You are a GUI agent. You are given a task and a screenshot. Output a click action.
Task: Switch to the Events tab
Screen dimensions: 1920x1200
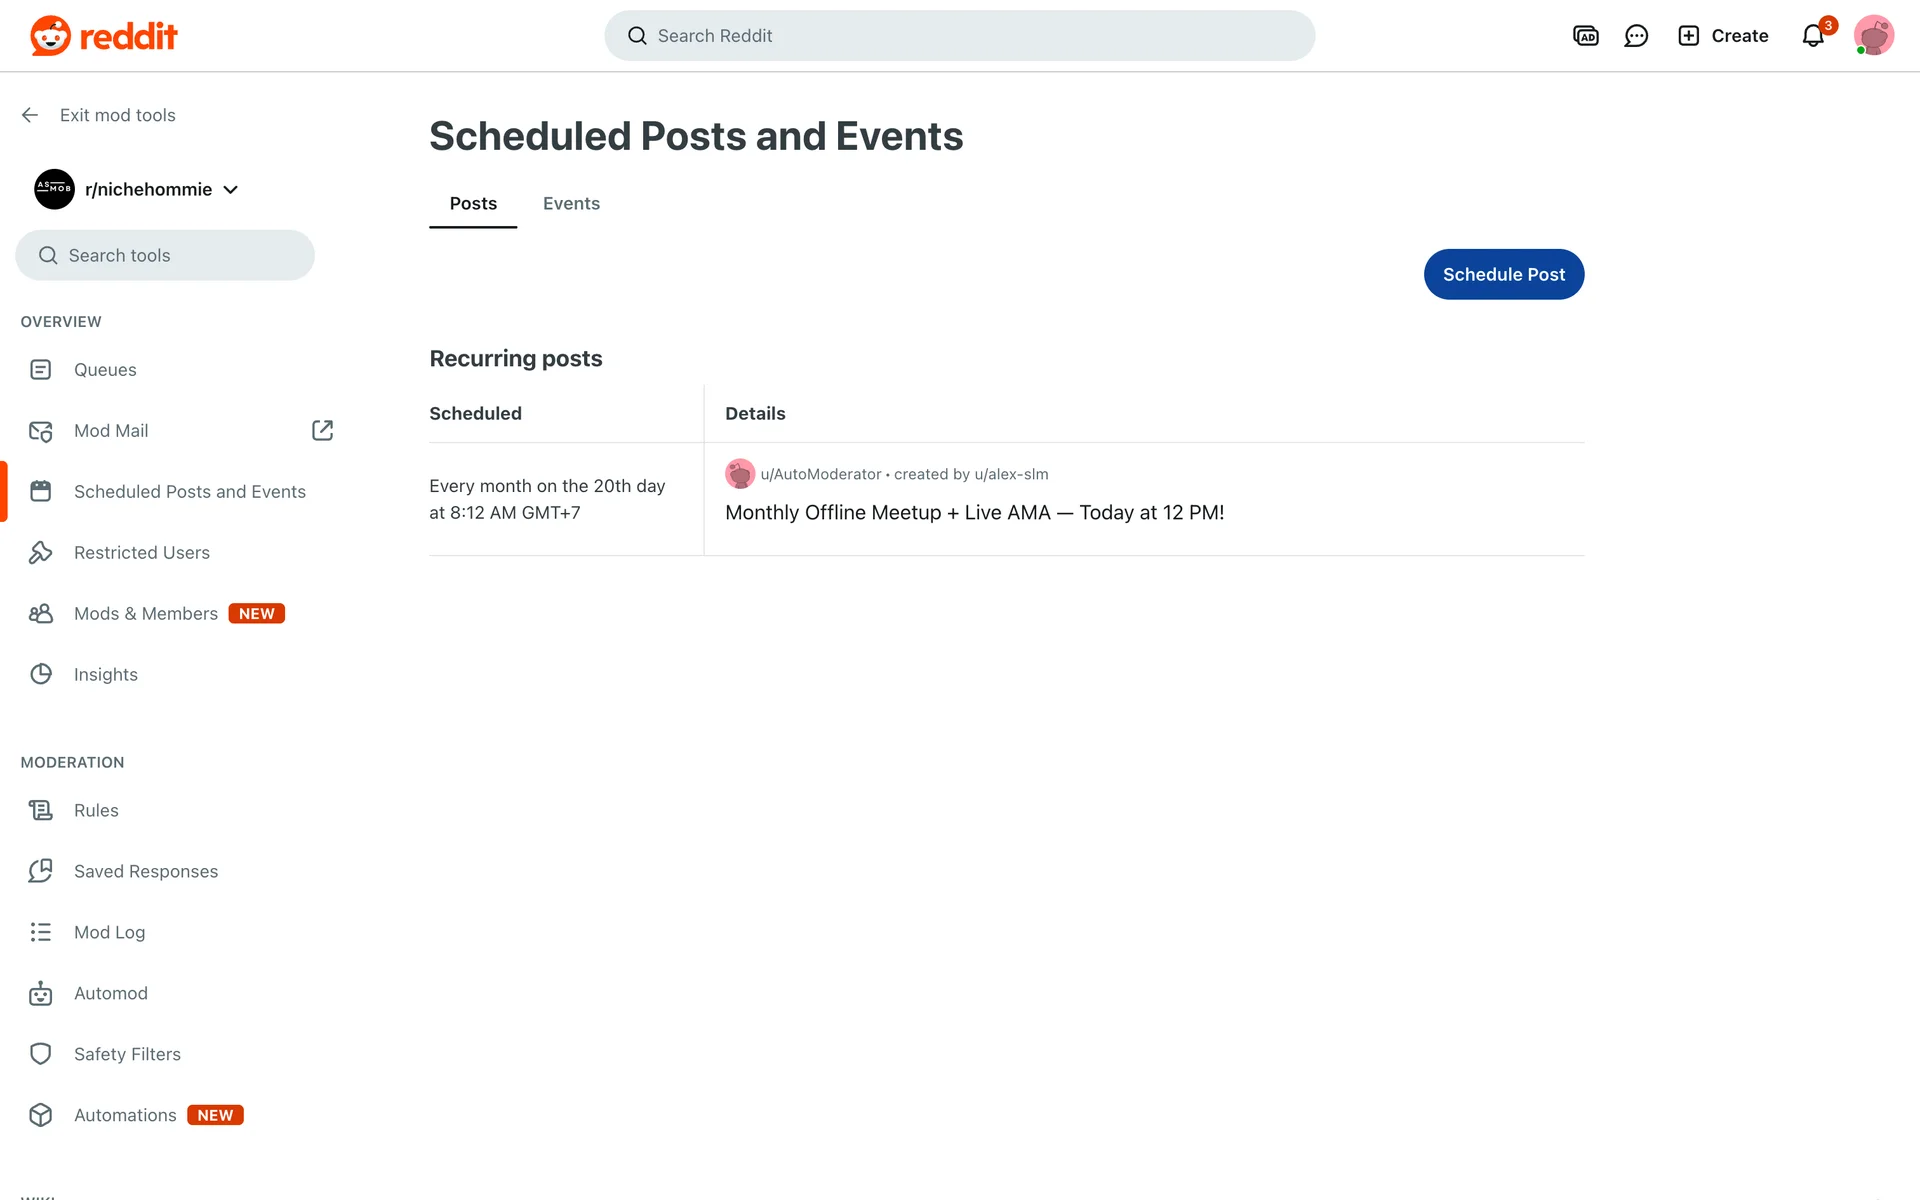(571, 204)
